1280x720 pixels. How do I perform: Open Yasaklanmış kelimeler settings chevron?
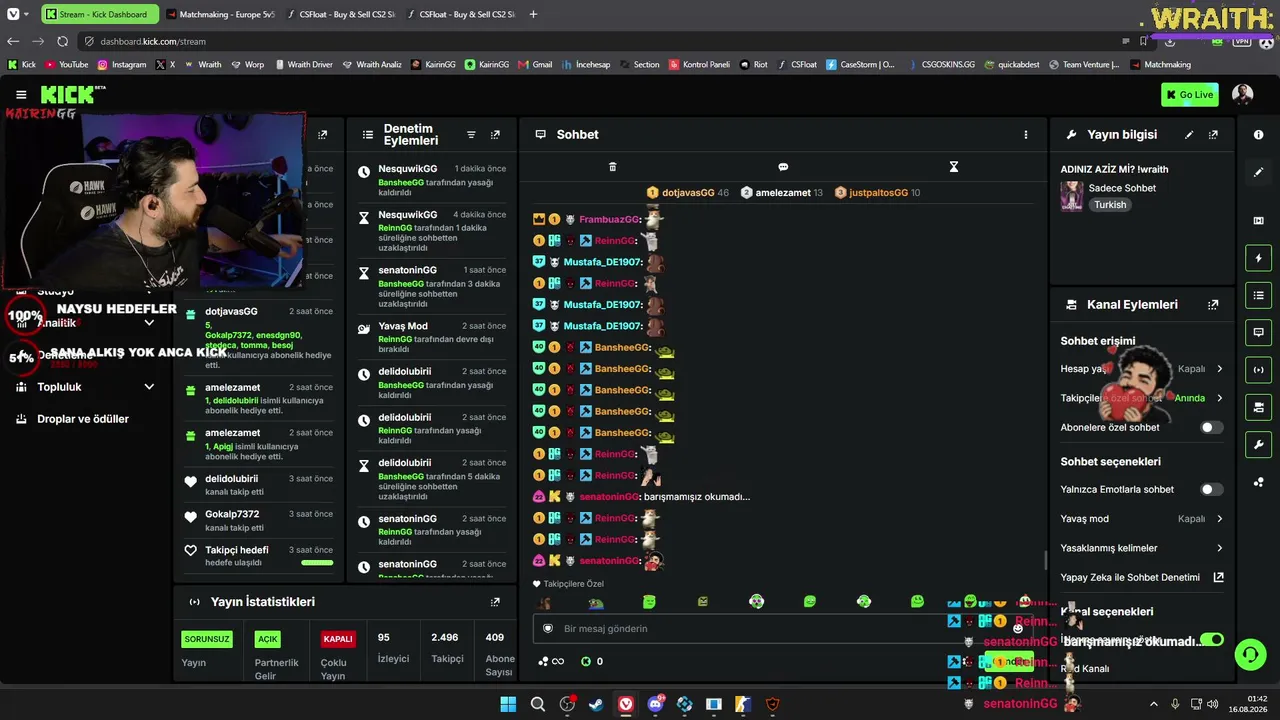(1219, 548)
